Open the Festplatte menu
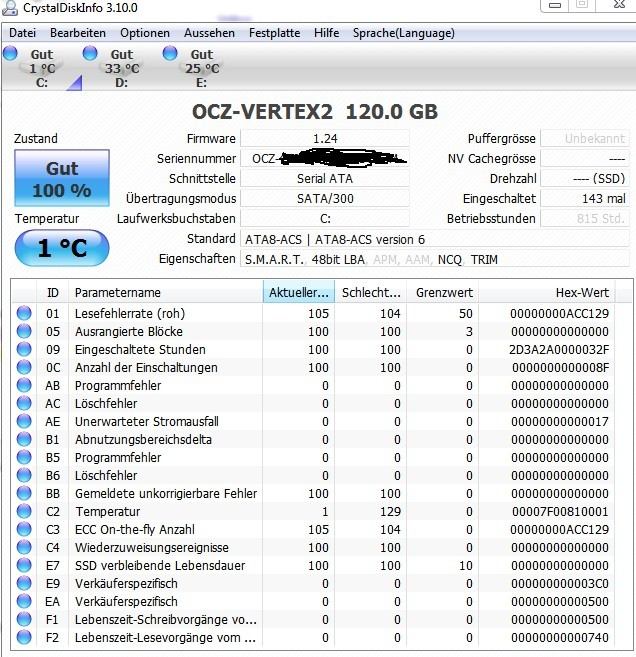The height and width of the screenshot is (657, 636). coord(274,33)
